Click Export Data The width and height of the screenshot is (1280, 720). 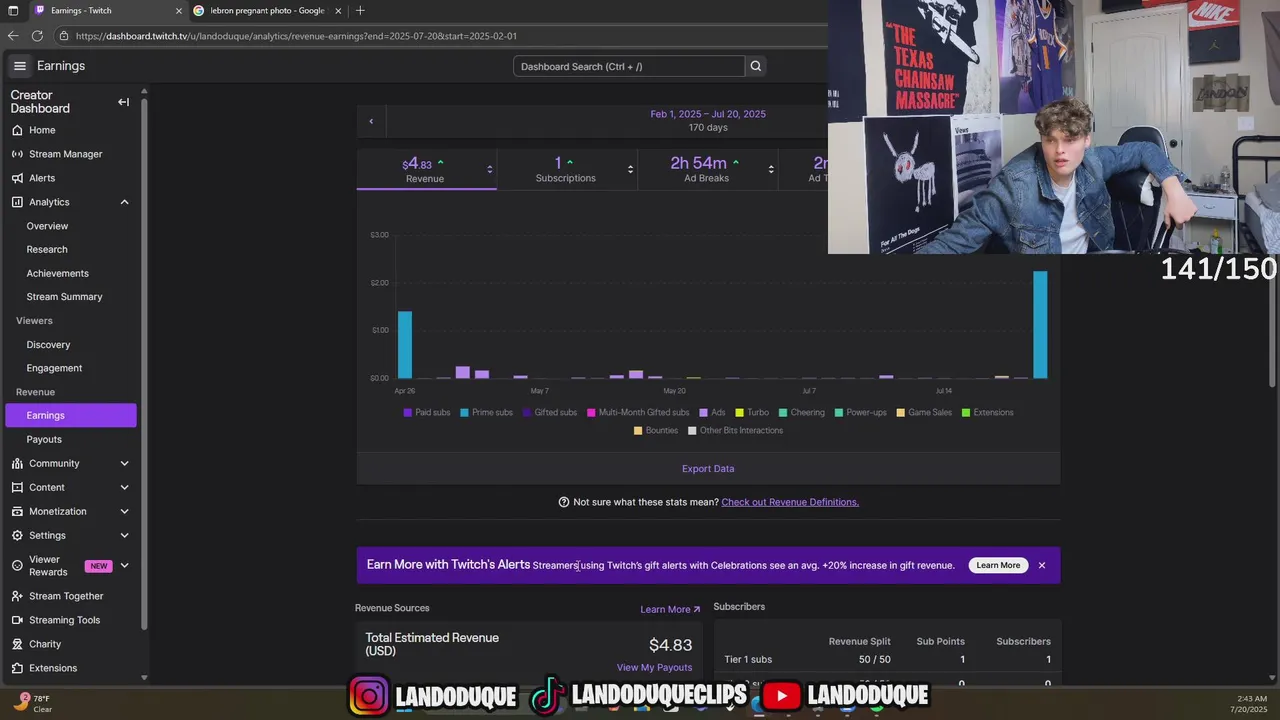(x=708, y=468)
